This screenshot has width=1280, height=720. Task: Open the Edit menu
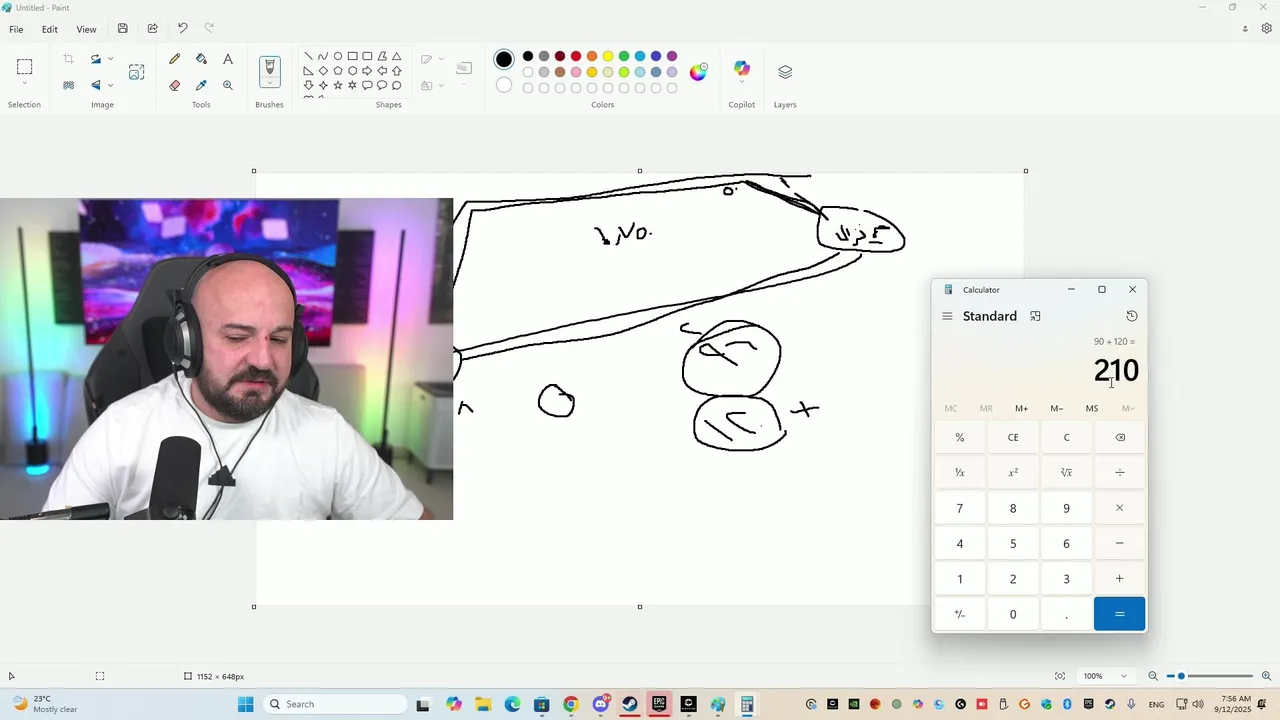pos(49,29)
